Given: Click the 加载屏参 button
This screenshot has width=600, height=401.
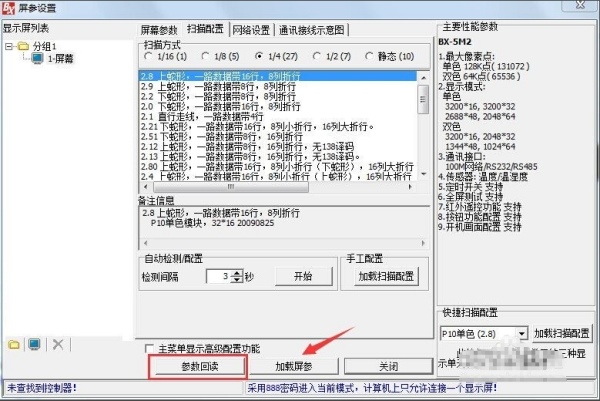Looking at the screenshot, I should (x=294, y=366).
